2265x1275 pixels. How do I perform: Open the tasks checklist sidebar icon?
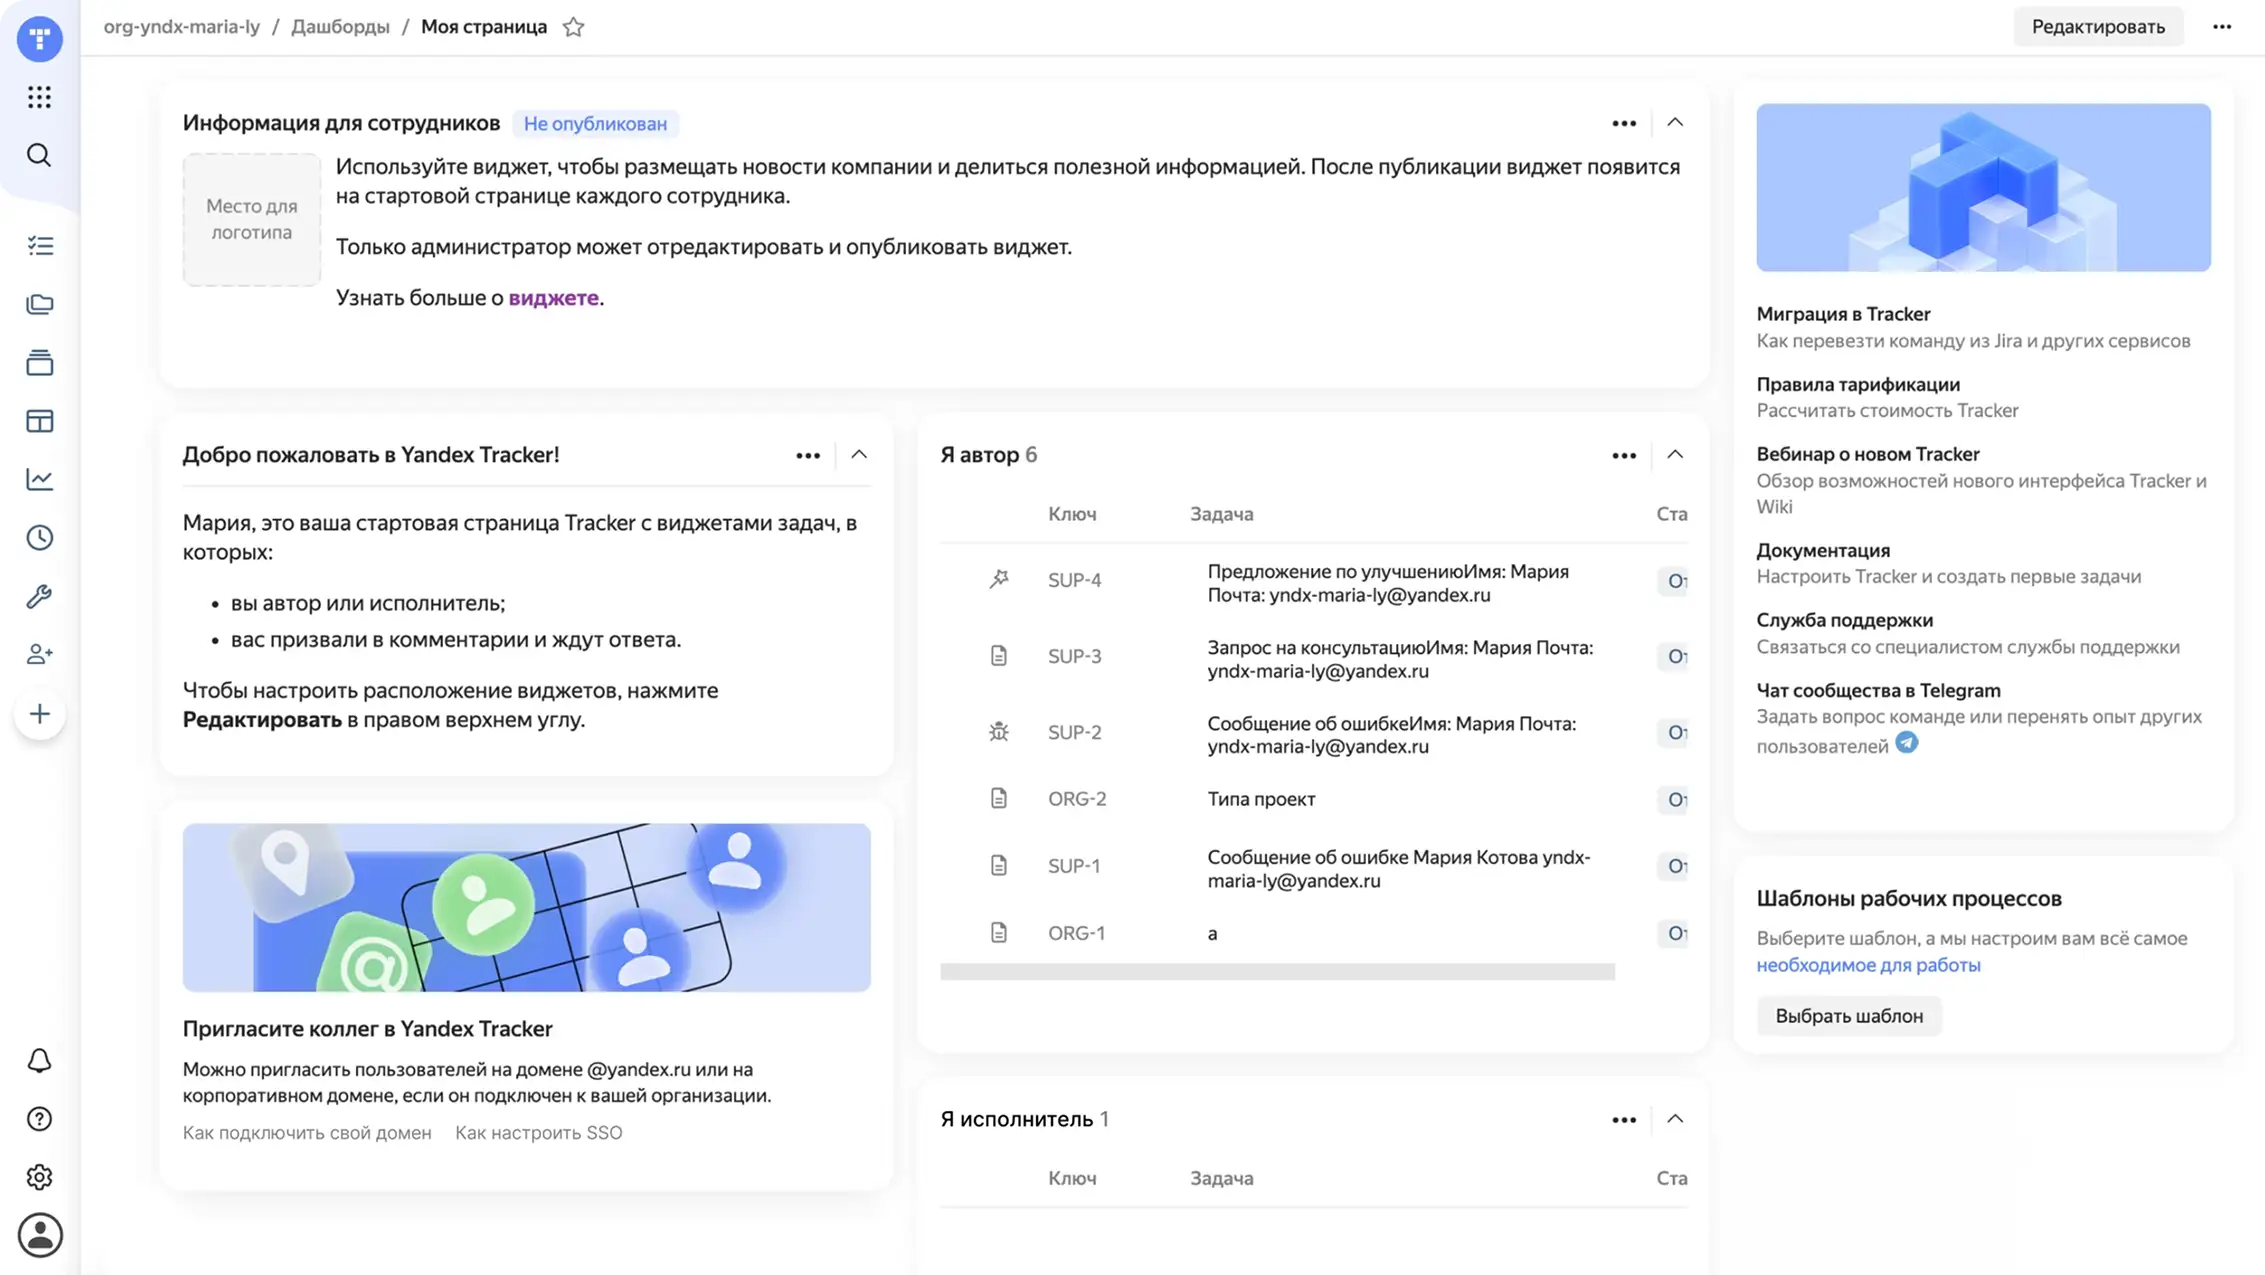tap(39, 246)
